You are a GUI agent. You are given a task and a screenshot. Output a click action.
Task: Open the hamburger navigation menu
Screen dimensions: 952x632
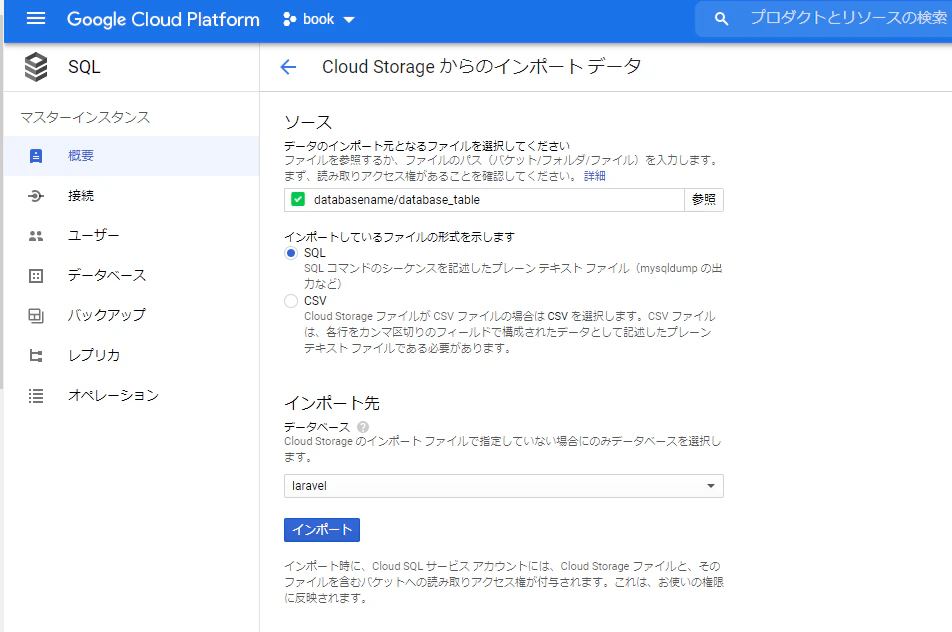[x=36, y=19]
